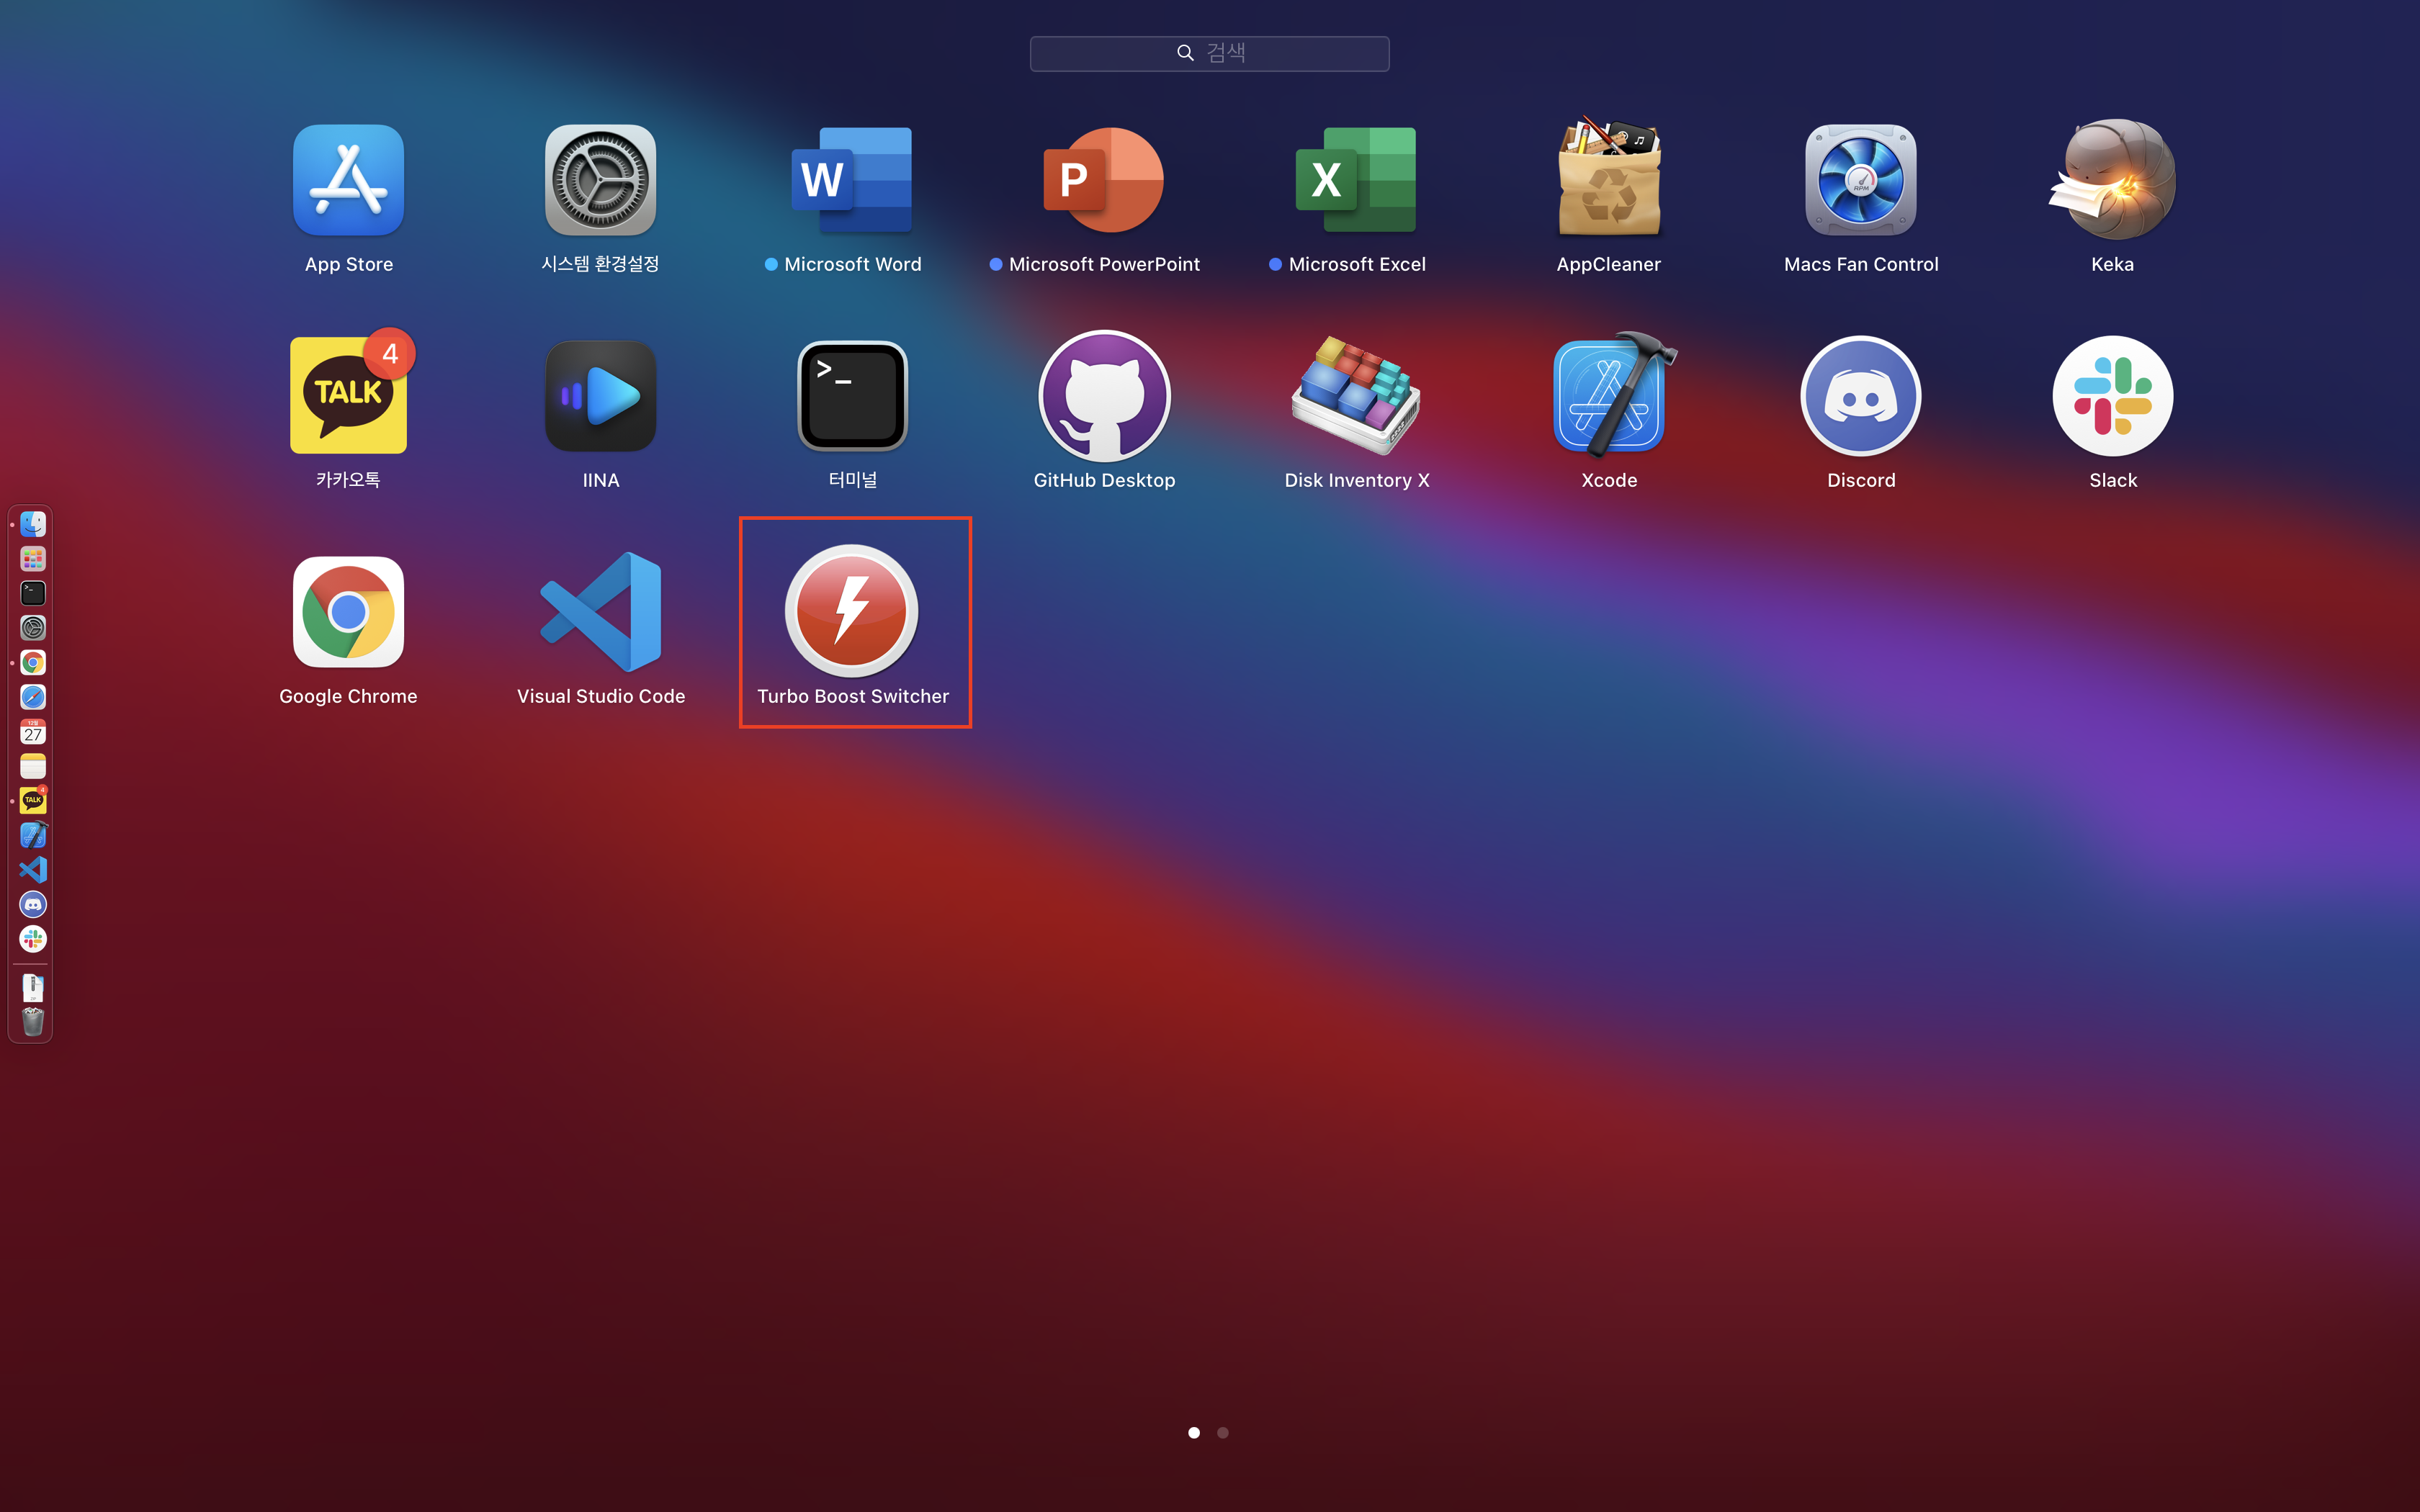Open Slack from Launchpad grid

pyautogui.click(x=2112, y=397)
